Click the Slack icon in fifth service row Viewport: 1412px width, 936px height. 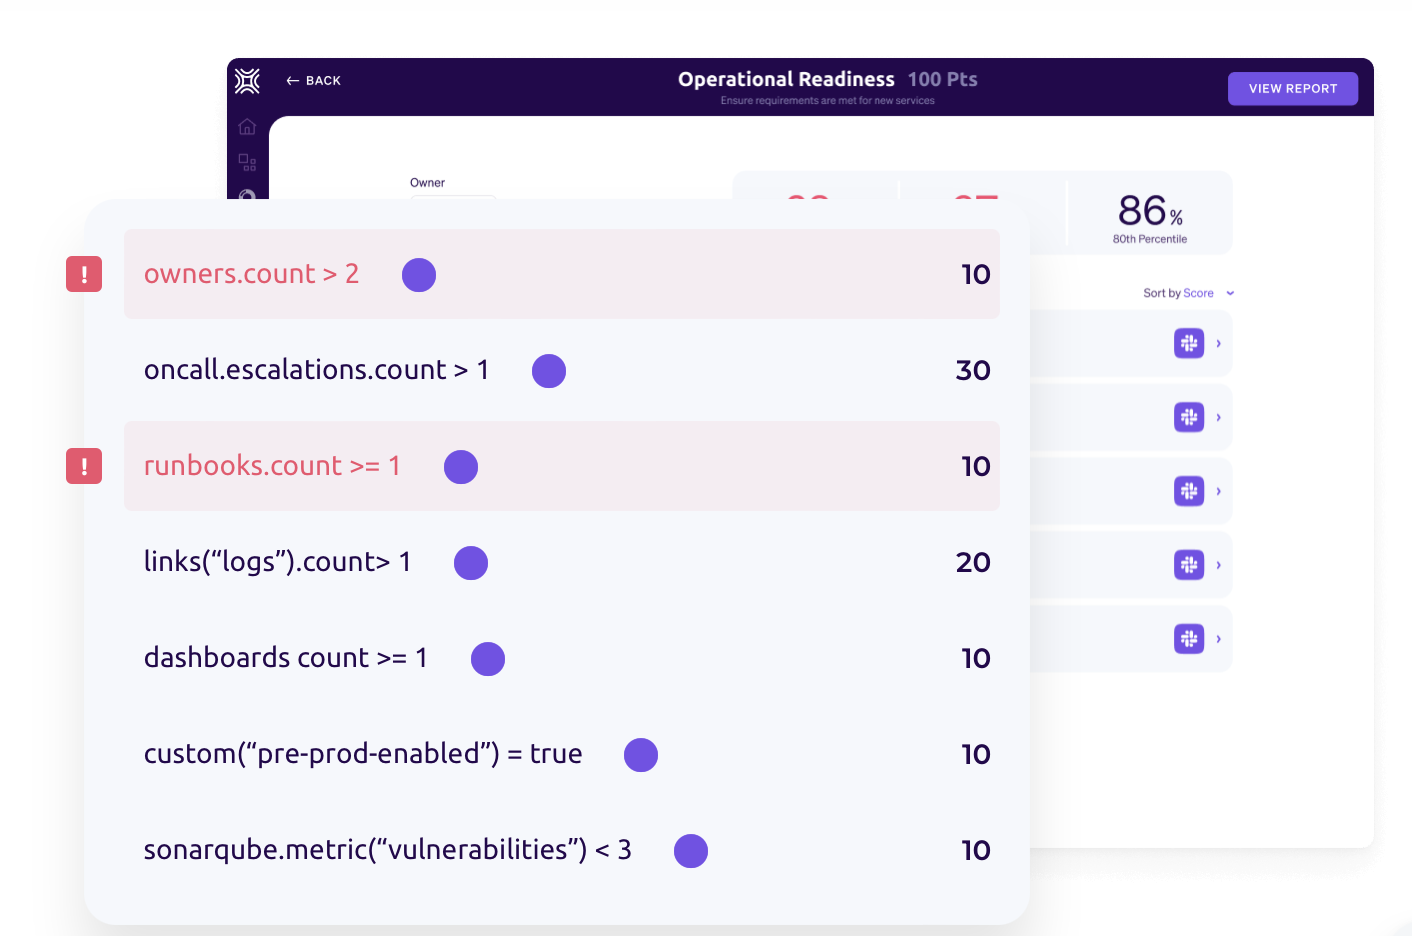[x=1188, y=638]
